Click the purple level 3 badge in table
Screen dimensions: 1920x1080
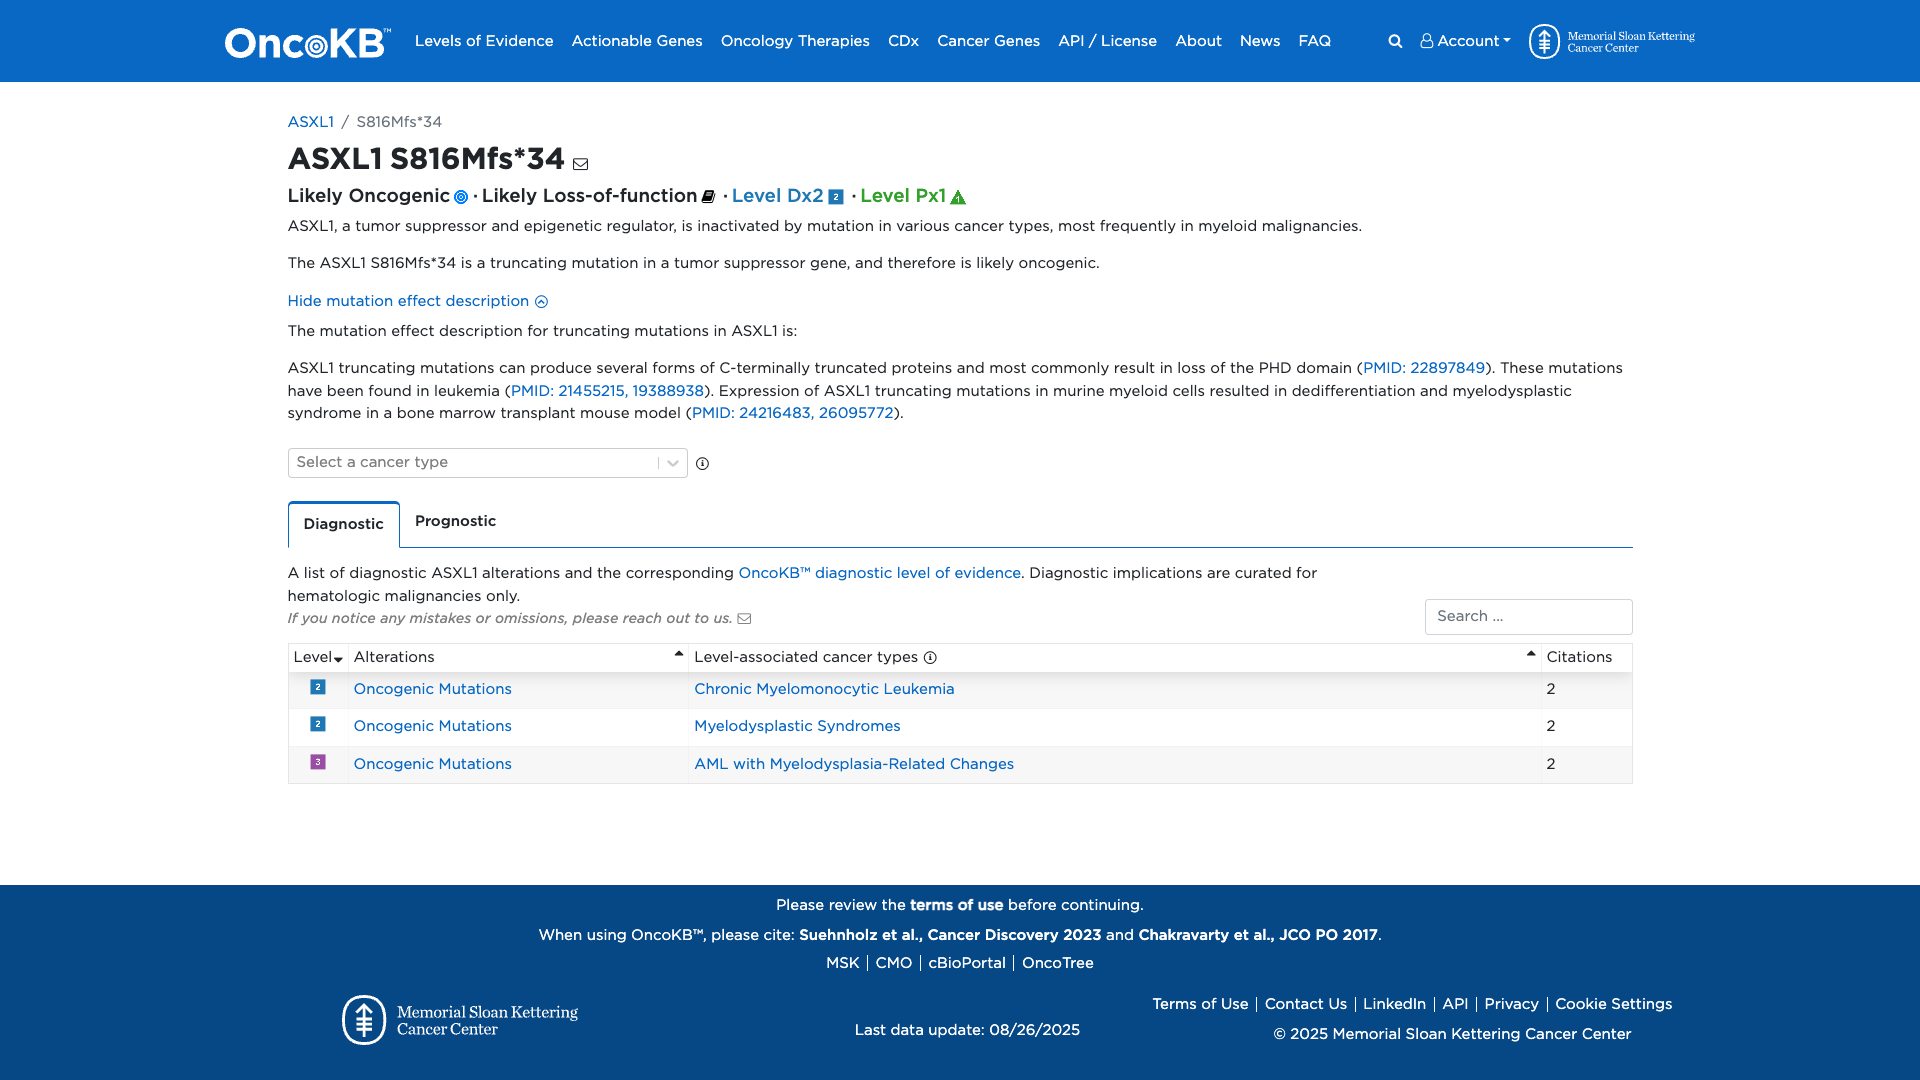click(x=318, y=762)
